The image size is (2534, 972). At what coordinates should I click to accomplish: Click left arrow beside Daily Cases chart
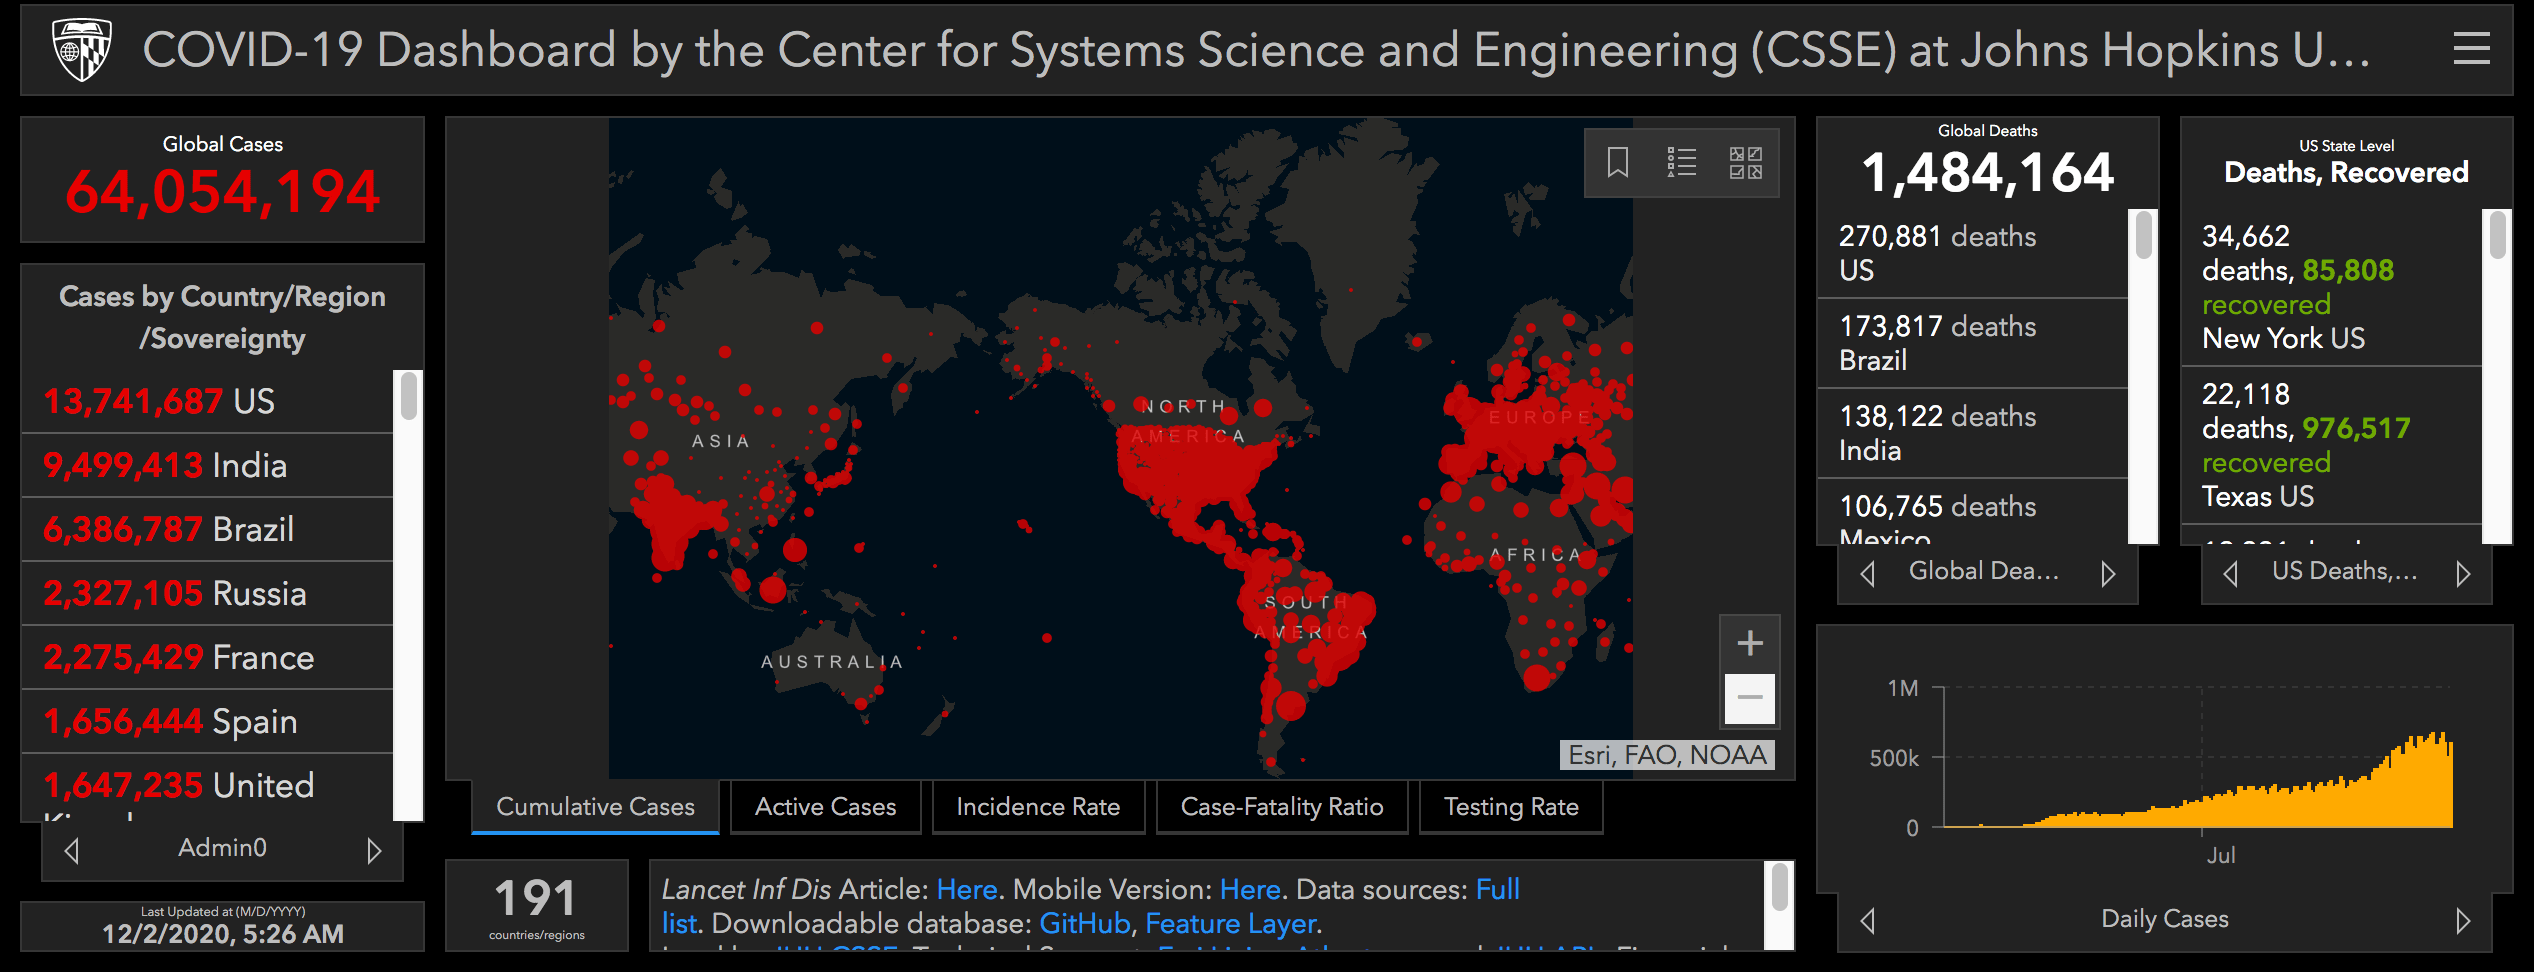tap(1867, 920)
